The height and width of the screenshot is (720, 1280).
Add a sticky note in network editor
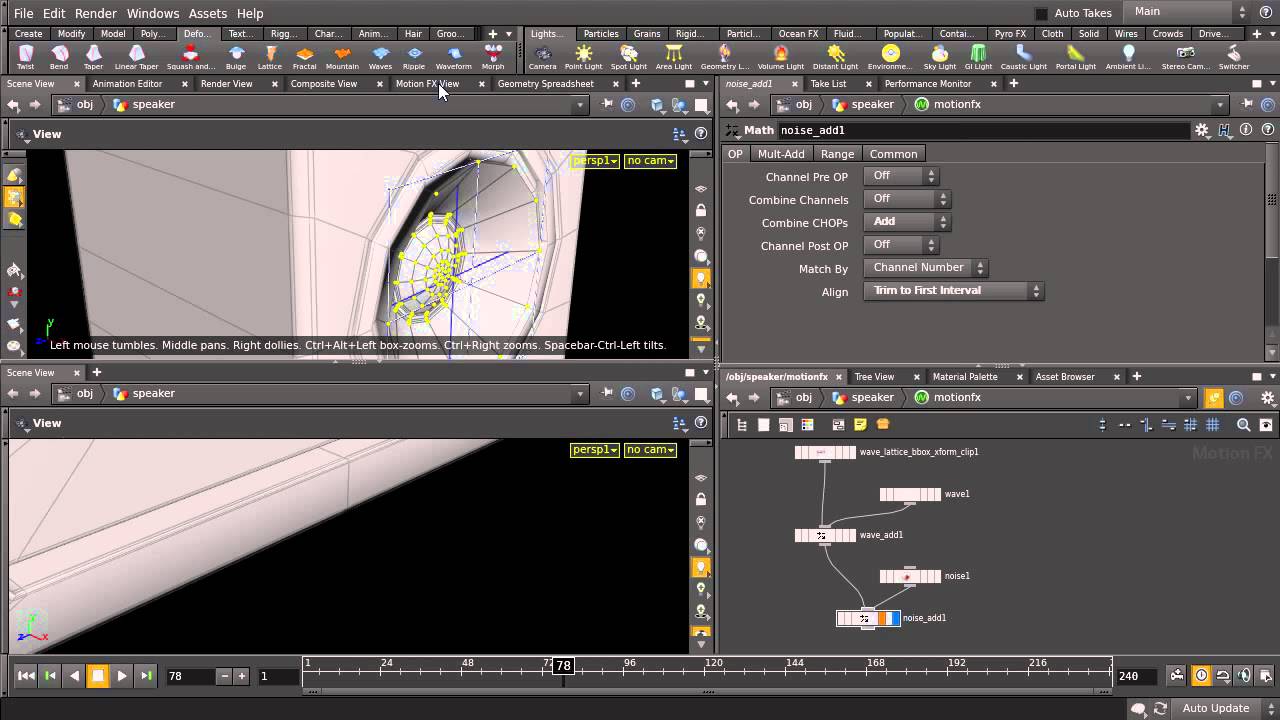[x=860, y=425]
